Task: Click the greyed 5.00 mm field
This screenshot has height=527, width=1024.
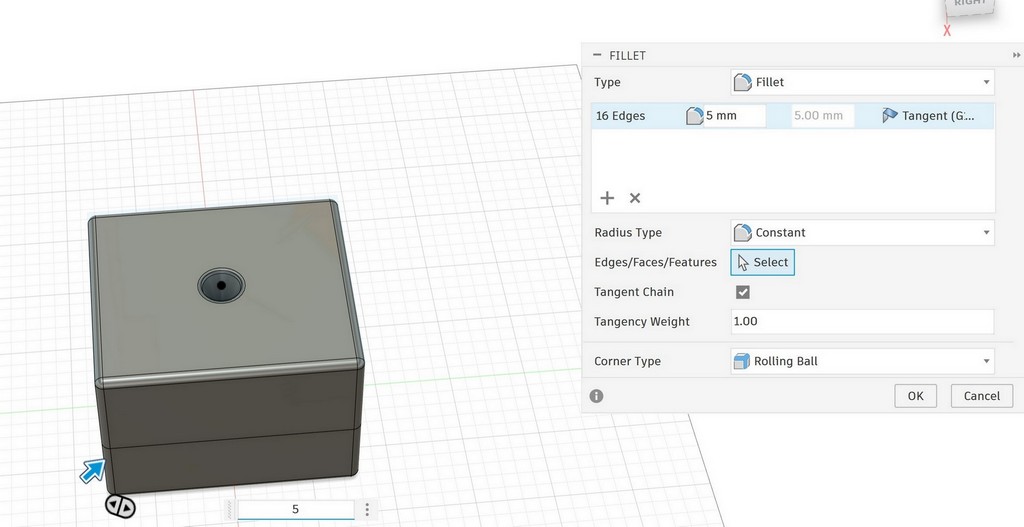Action: coord(822,116)
